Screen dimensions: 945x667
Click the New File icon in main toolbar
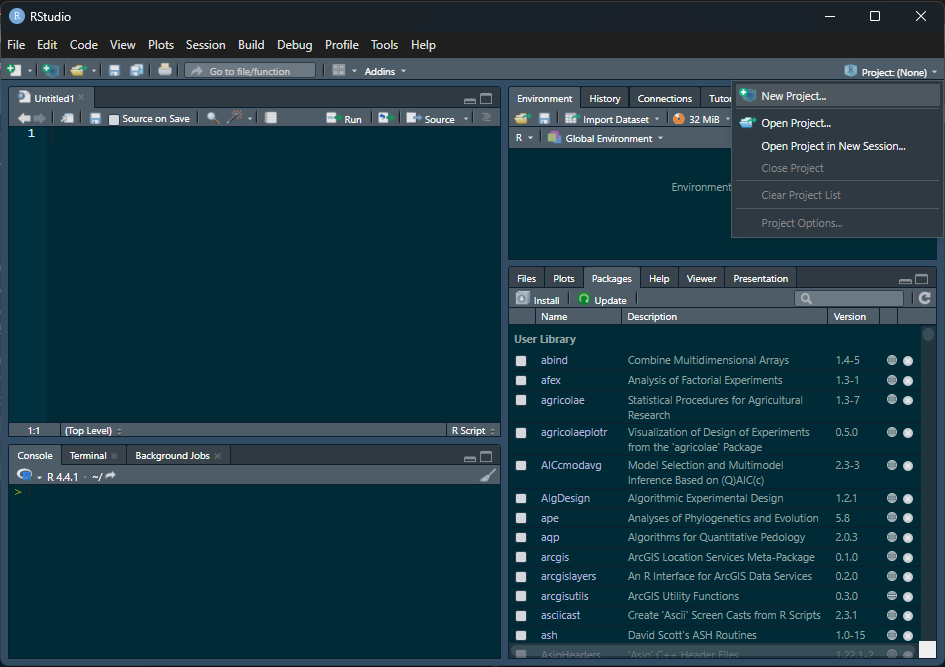pyautogui.click(x=14, y=71)
